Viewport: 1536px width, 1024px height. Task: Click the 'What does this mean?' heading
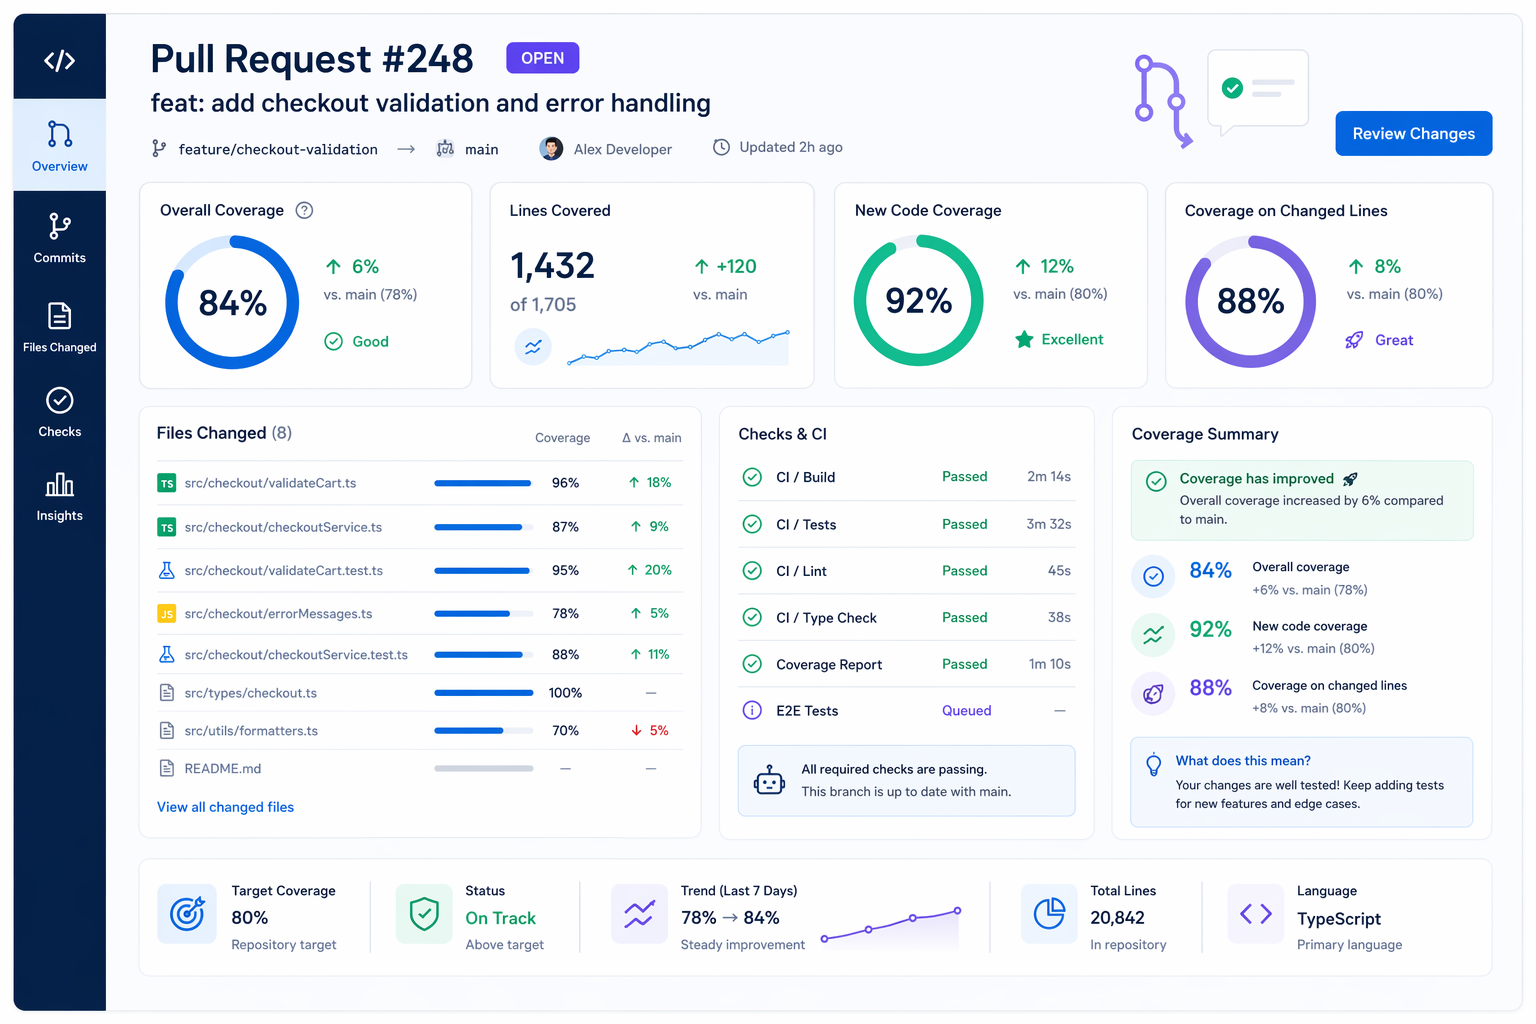coord(1243,761)
